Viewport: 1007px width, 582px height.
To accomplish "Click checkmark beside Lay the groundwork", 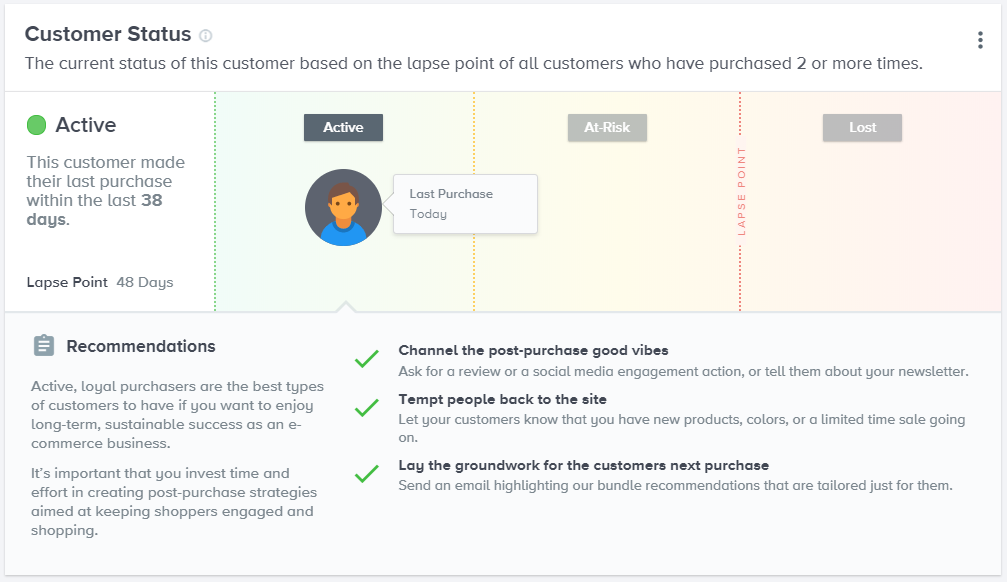I will pos(367,474).
